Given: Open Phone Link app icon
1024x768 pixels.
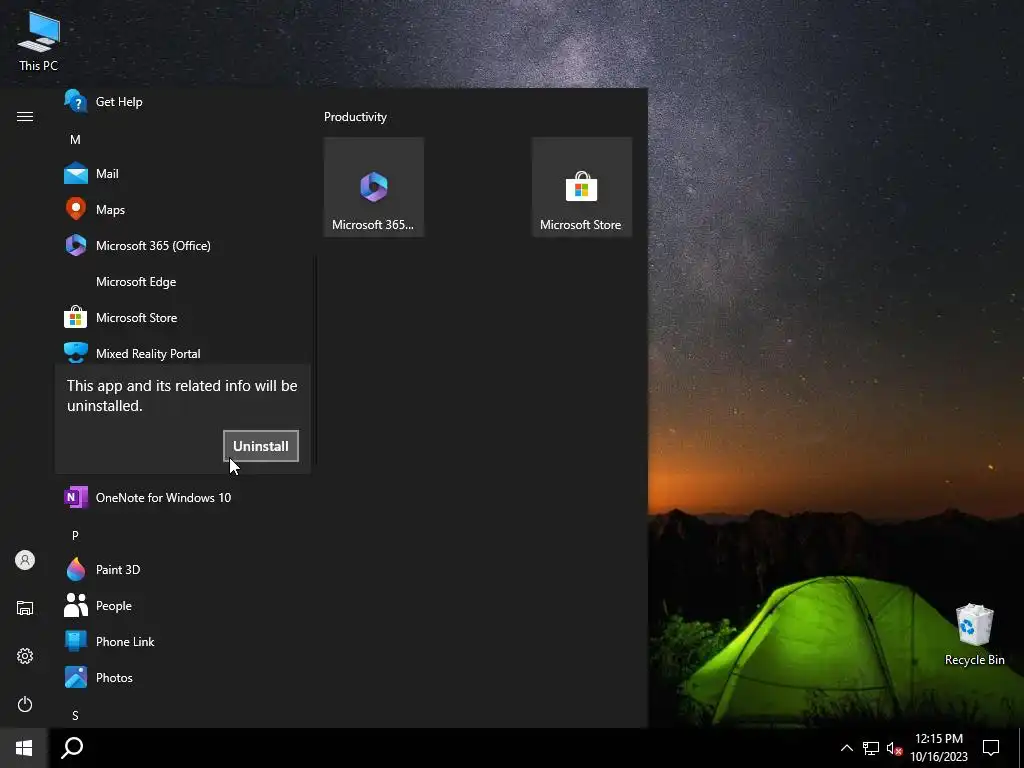Looking at the screenshot, I should 76,641.
